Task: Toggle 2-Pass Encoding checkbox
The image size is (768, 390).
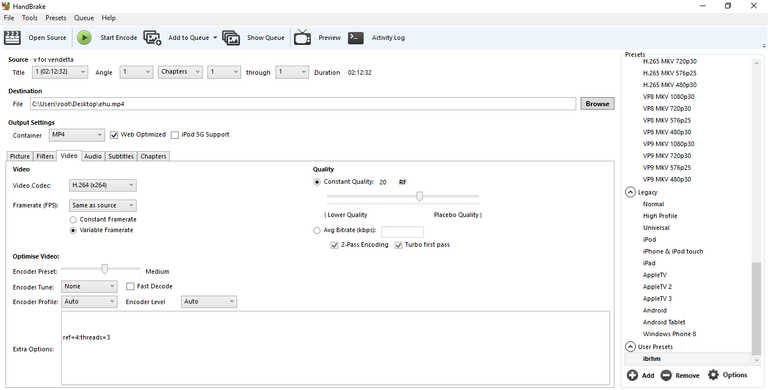Action: tap(335, 245)
